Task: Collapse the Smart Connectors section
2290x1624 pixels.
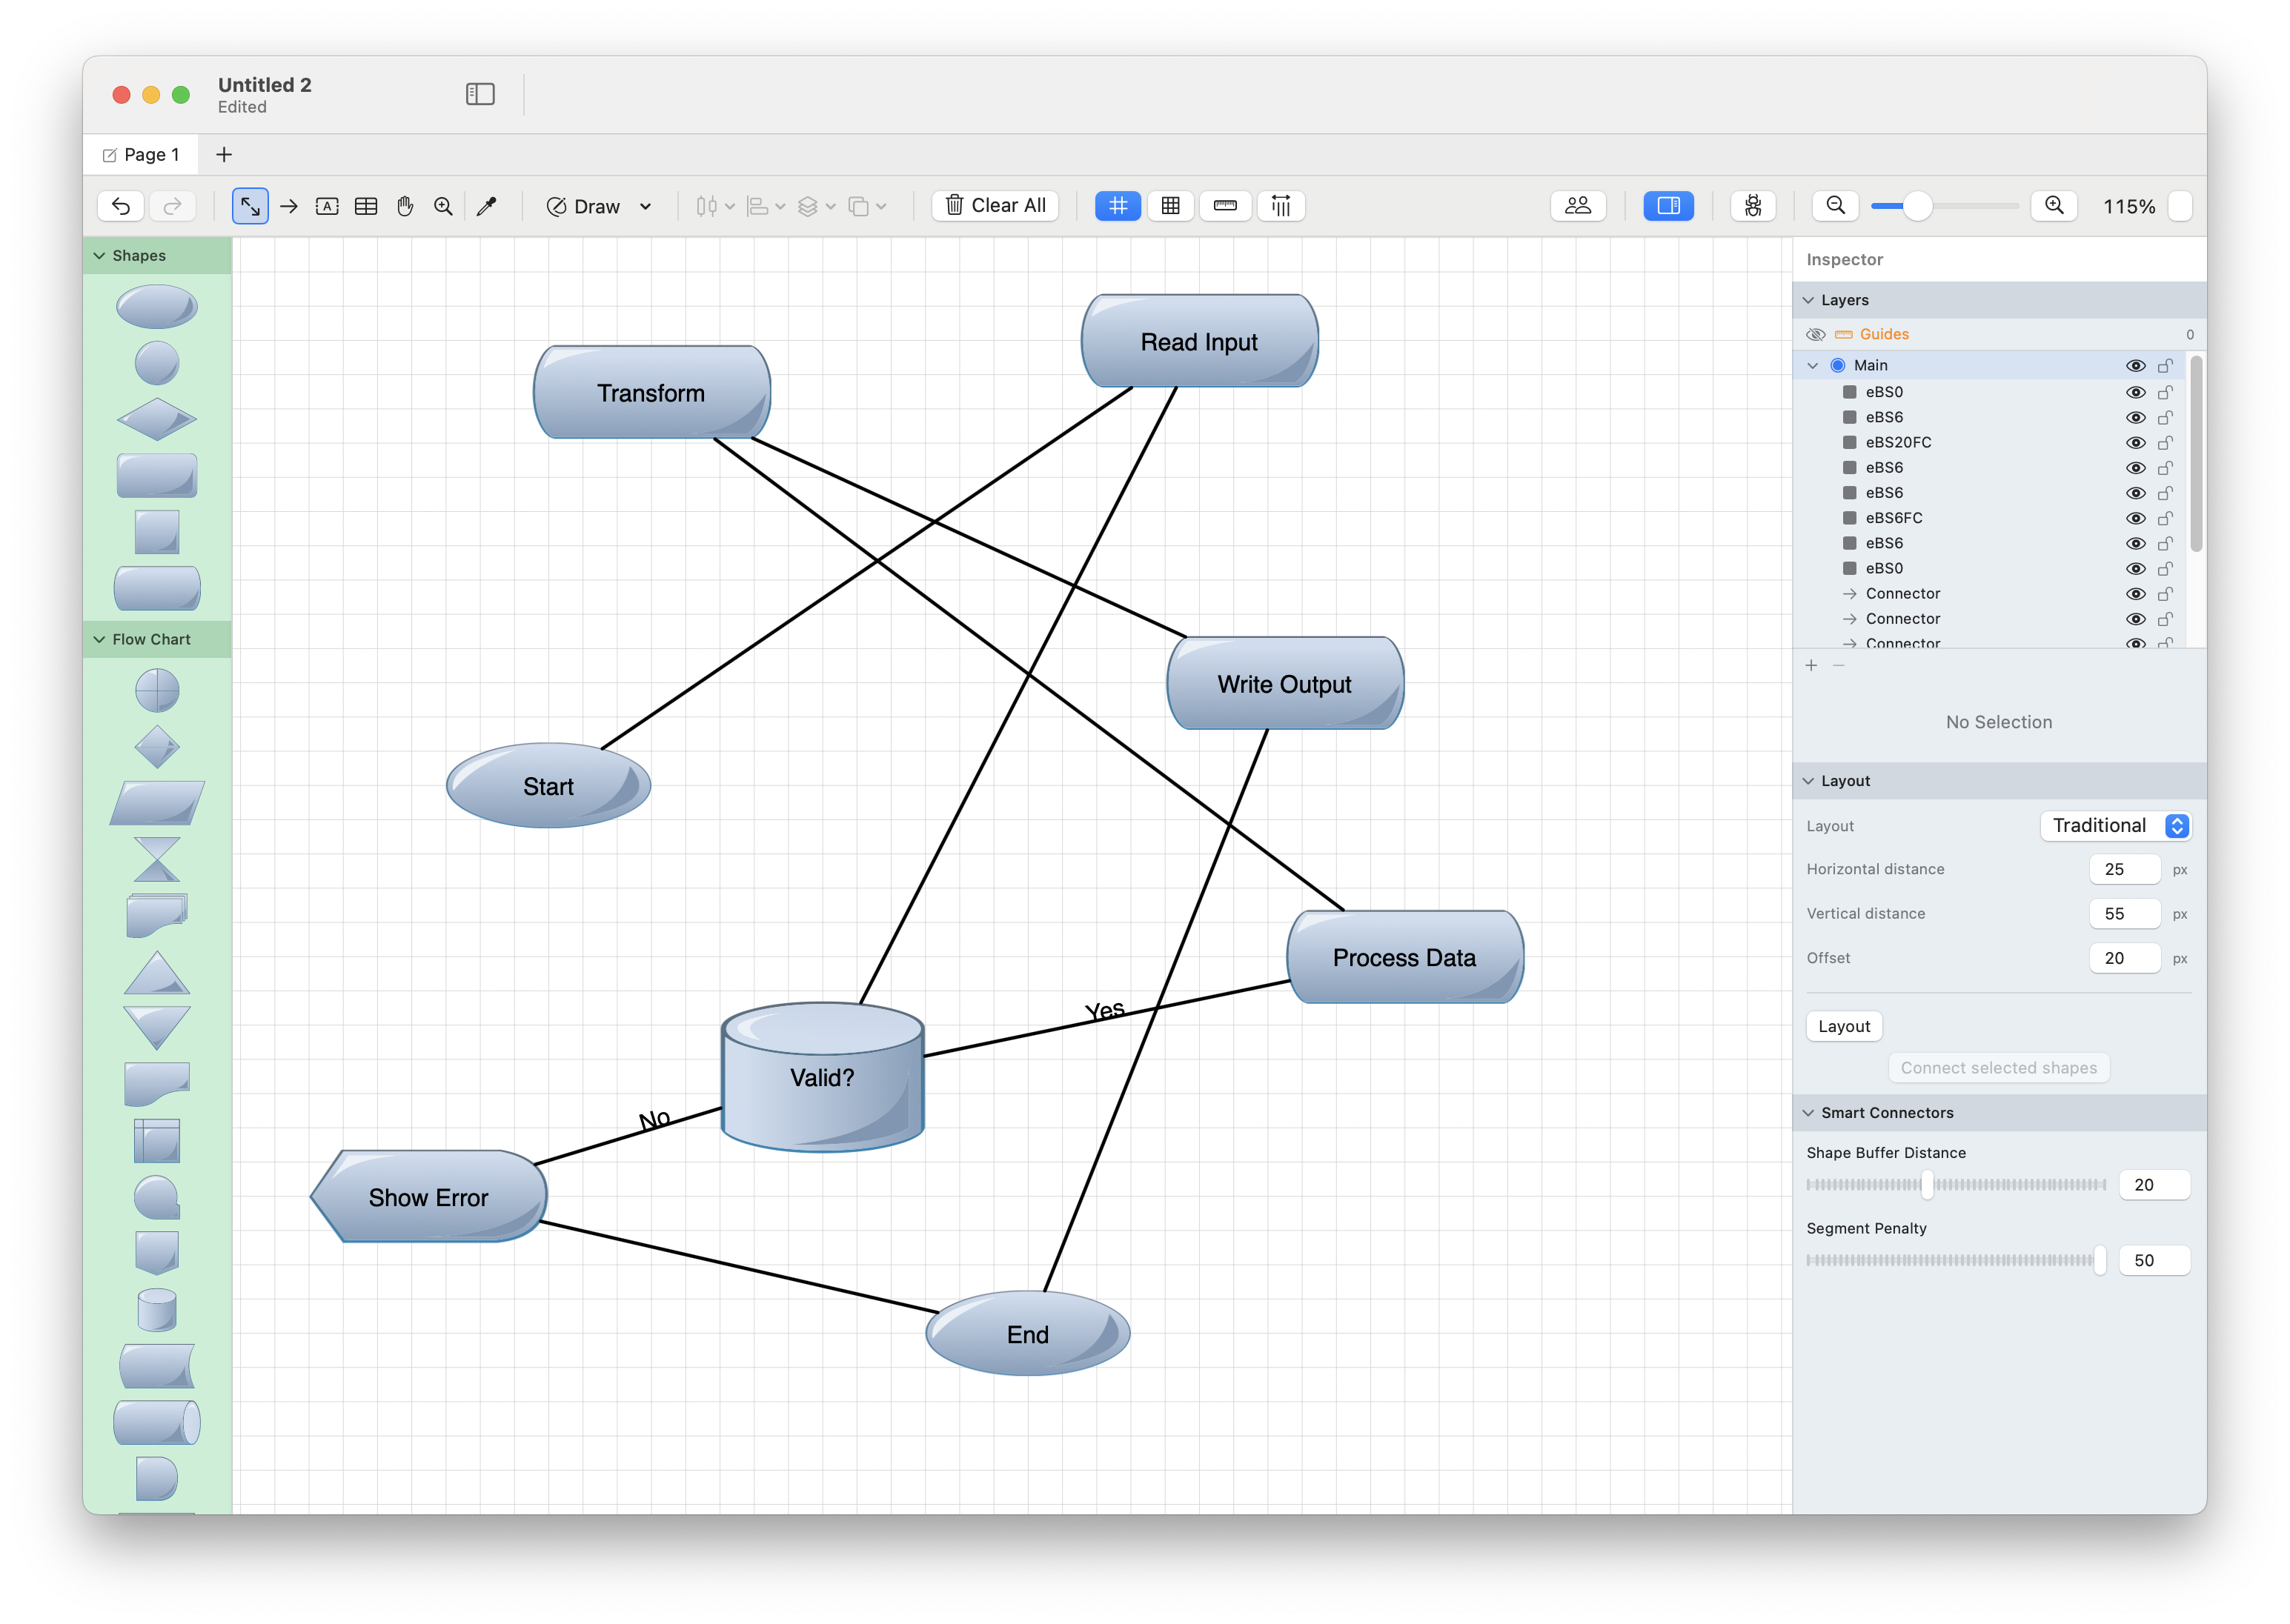Action: click(x=1808, y=1113)
